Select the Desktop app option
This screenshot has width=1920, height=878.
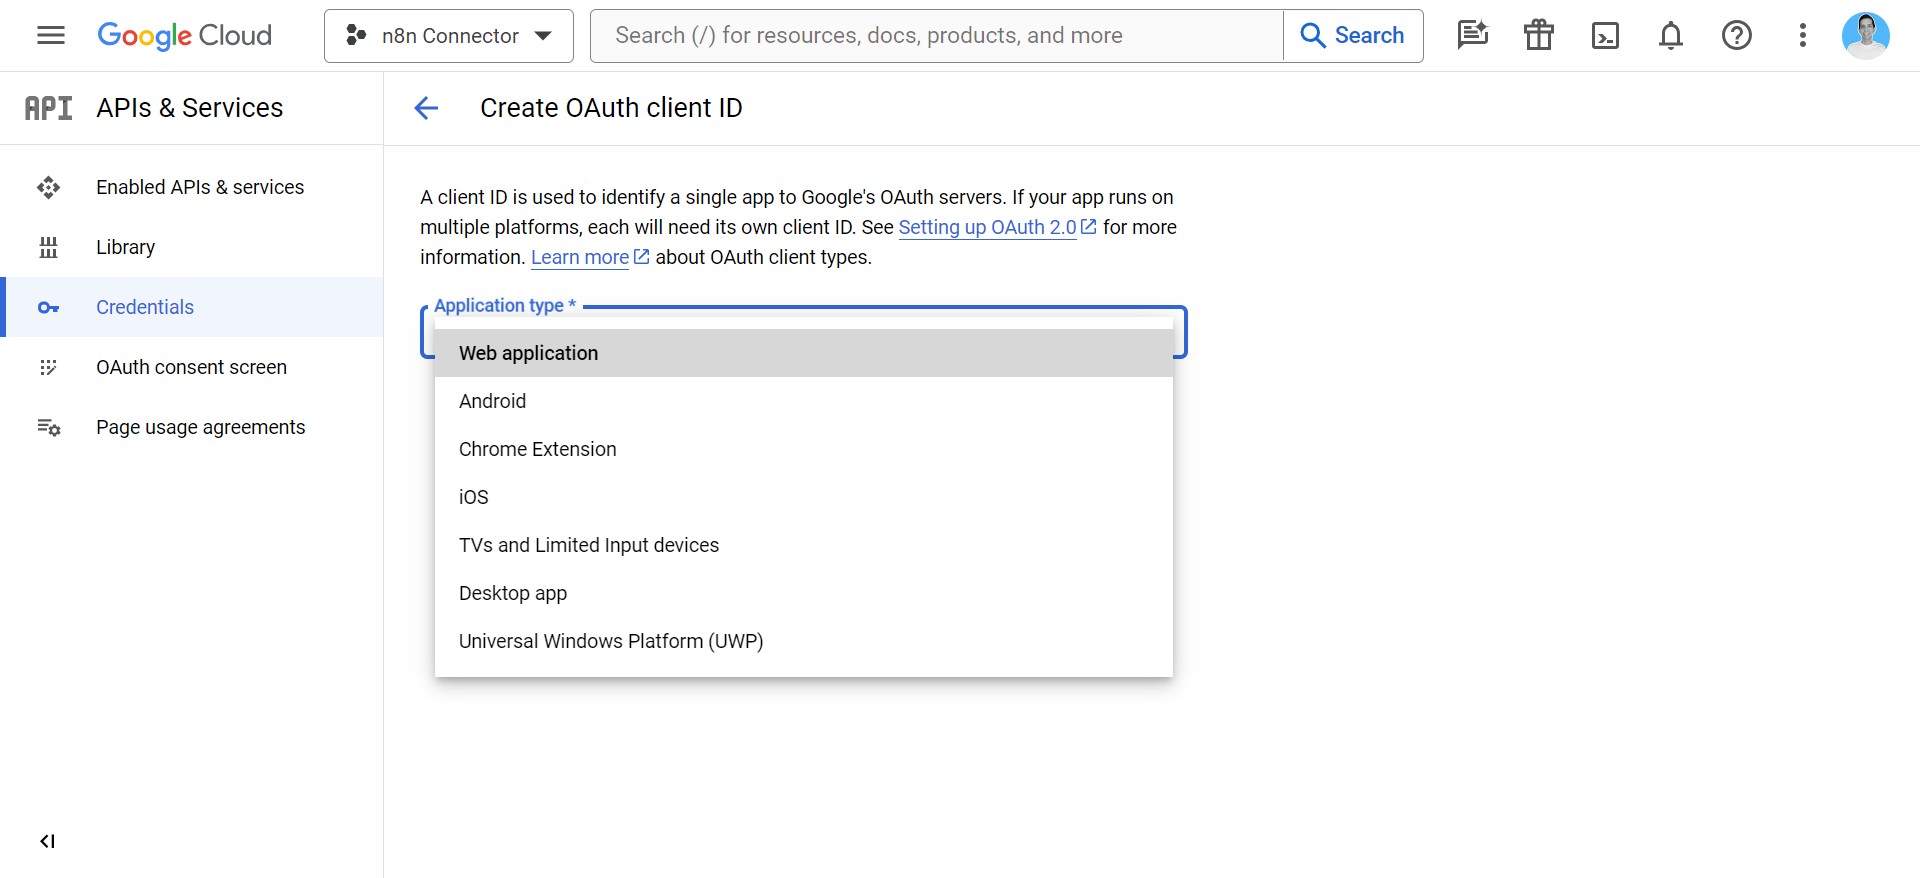point(804,593)
